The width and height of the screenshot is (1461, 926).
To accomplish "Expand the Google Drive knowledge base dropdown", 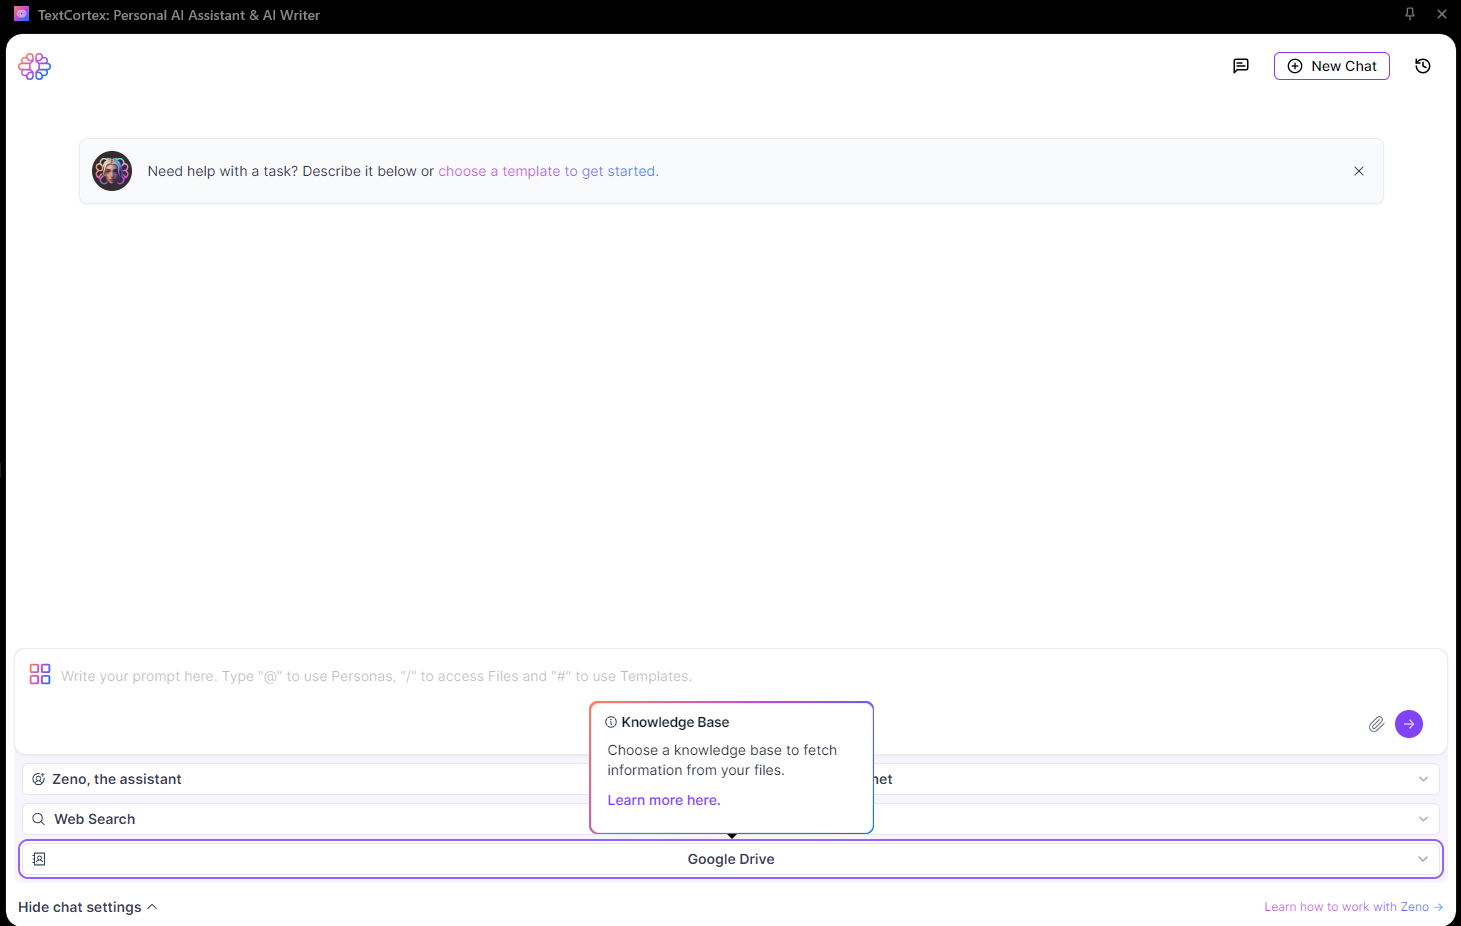I will (x=731, y=859).
